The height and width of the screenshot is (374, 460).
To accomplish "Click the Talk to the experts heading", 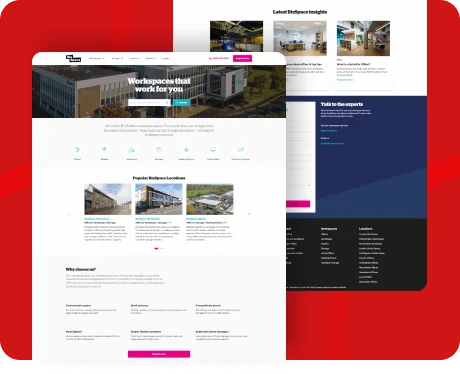I will [x=342, y=104].
